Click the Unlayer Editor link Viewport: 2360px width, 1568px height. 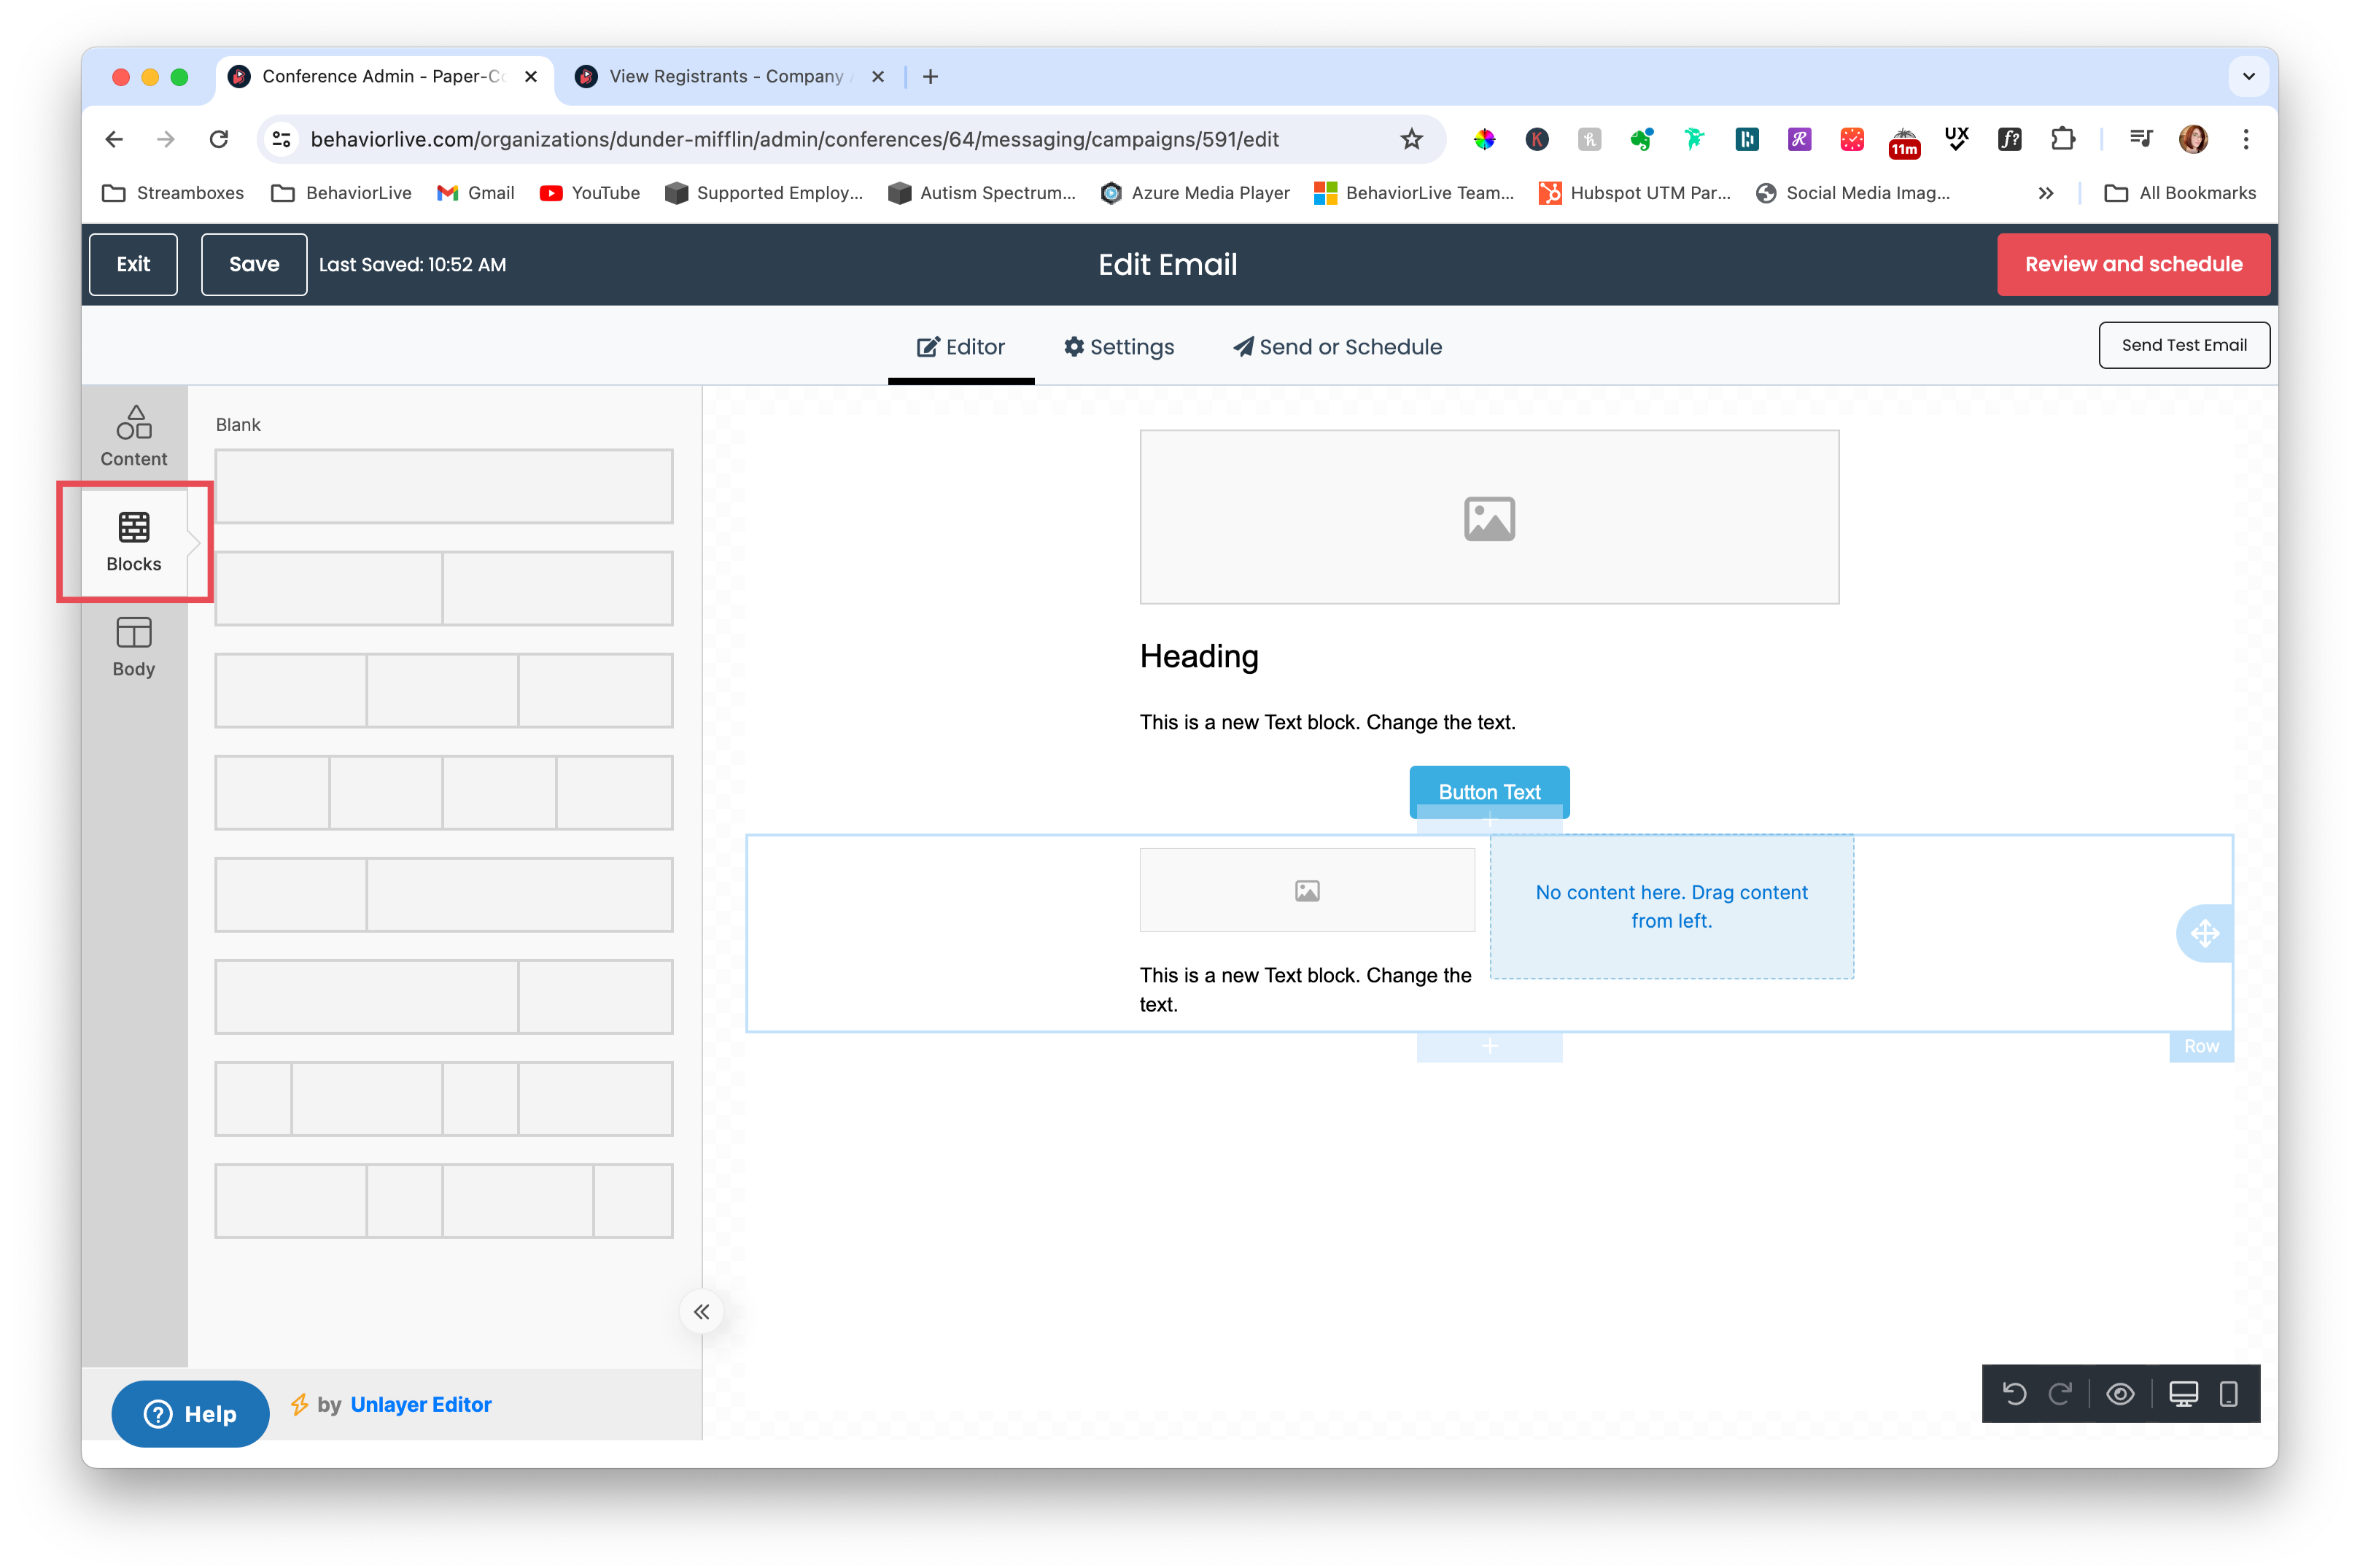(420, 1404)
